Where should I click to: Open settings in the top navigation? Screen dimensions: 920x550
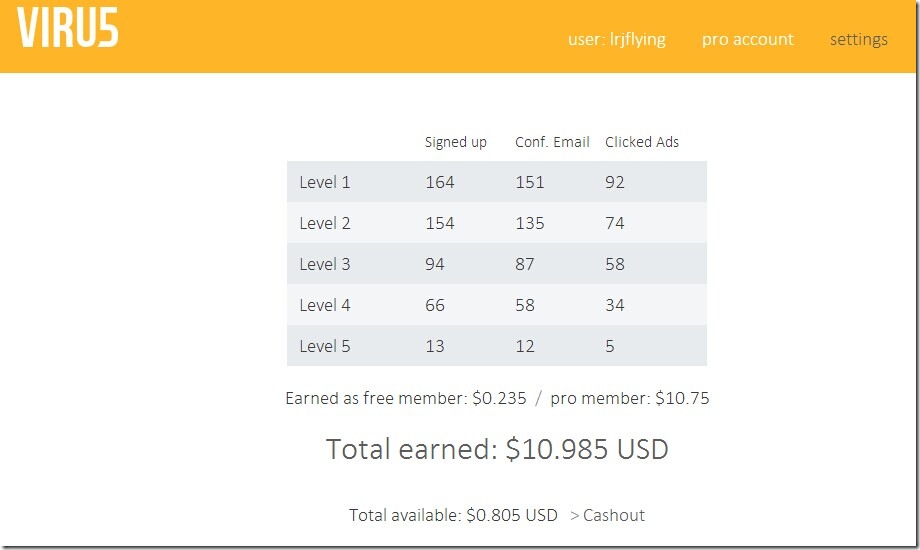pos(858,40)
